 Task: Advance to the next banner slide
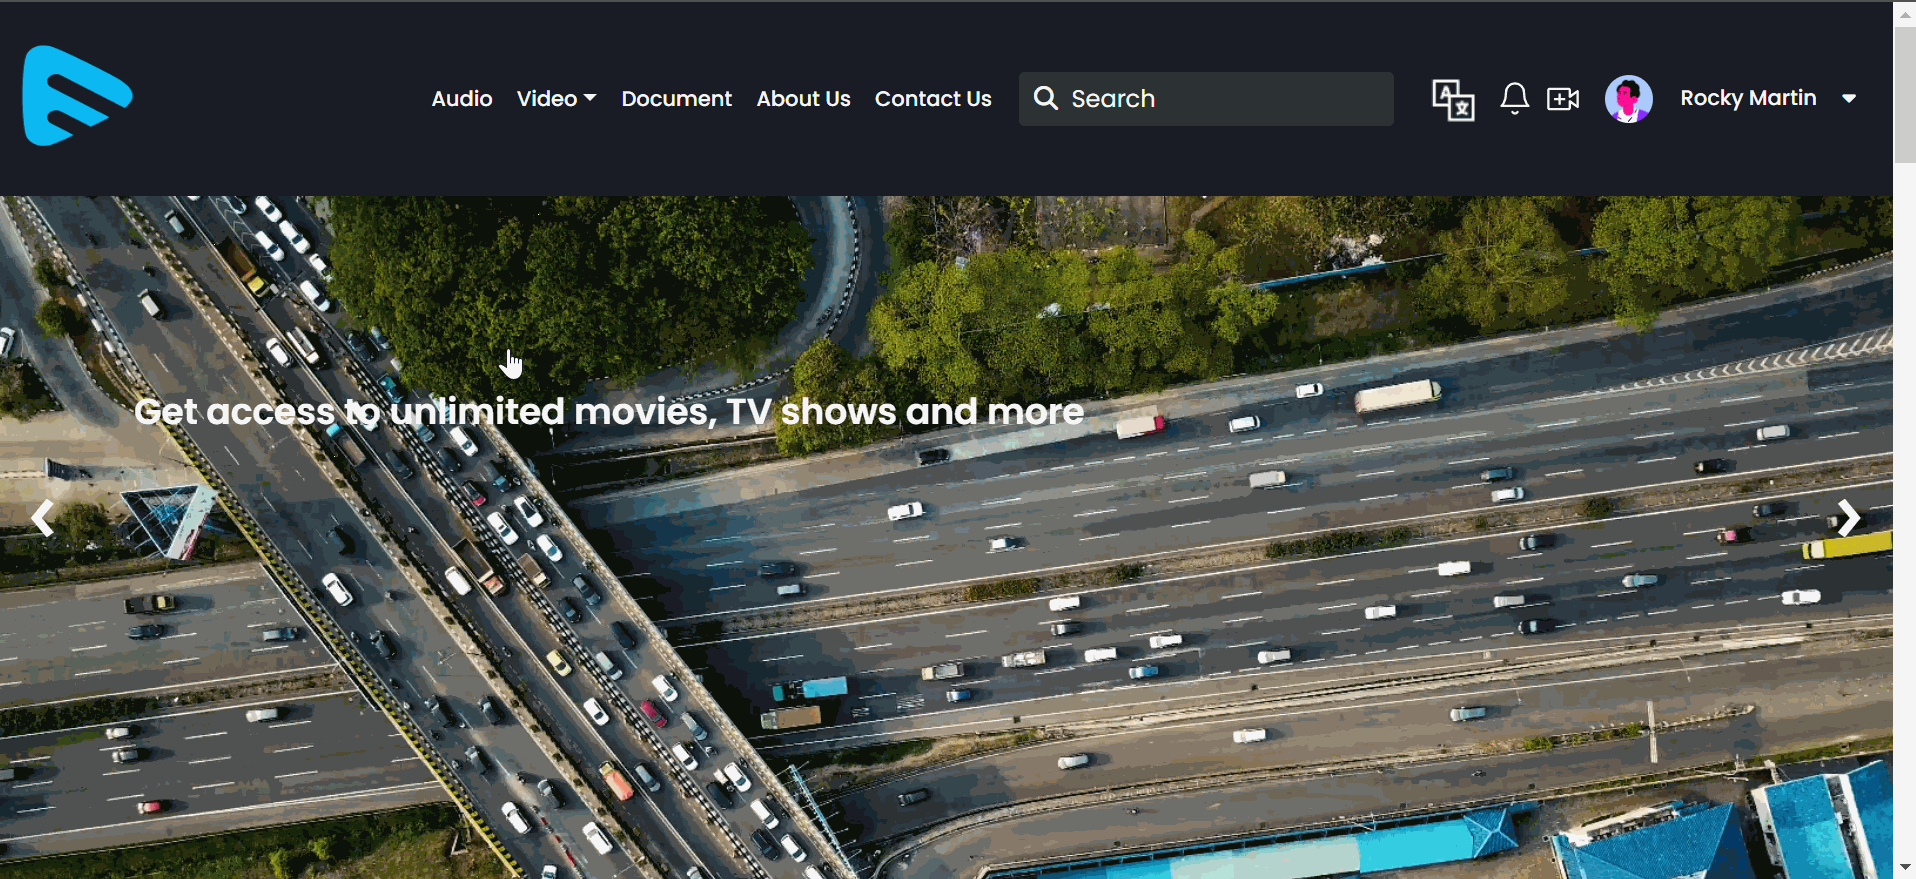[1848, 518]
